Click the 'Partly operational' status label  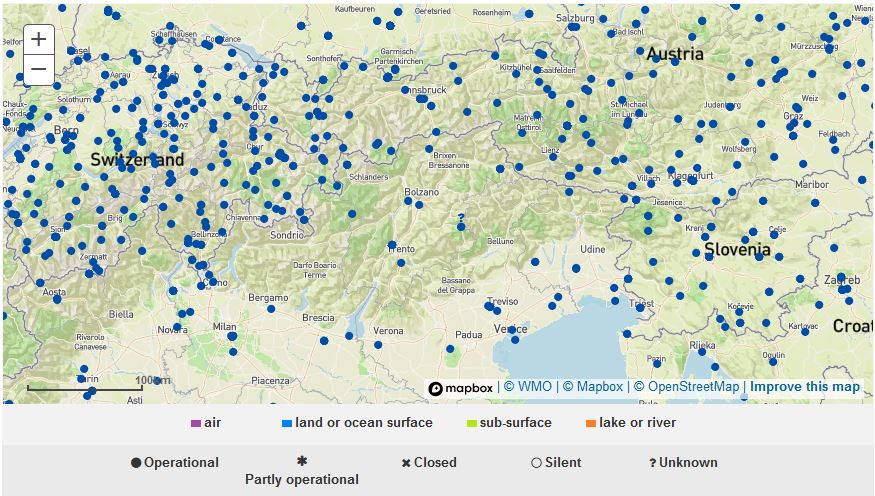[x=302, y=480]
